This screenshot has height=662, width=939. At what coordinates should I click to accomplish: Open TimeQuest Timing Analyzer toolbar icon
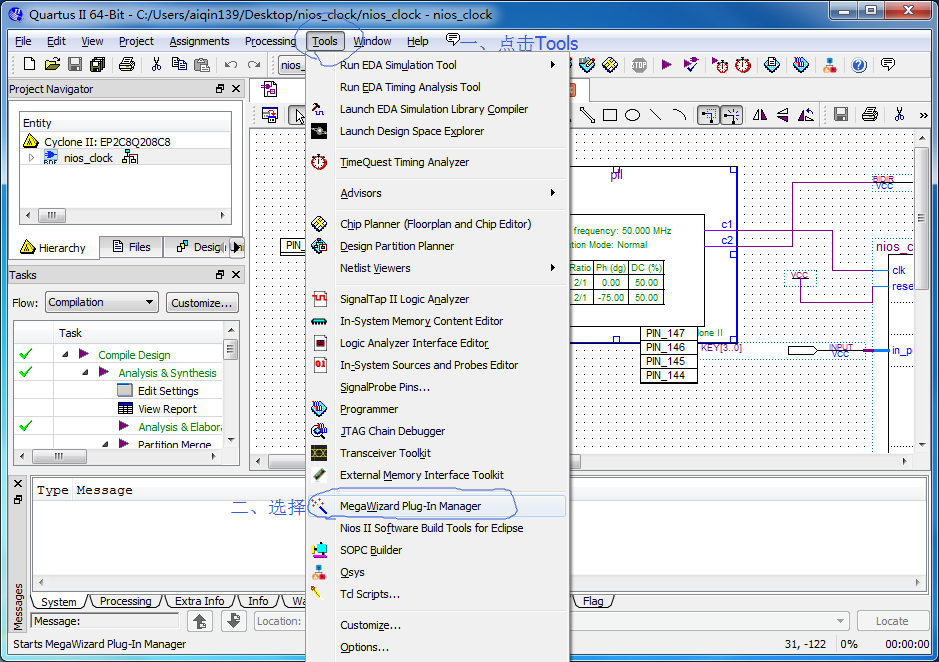tap(743, 65)
